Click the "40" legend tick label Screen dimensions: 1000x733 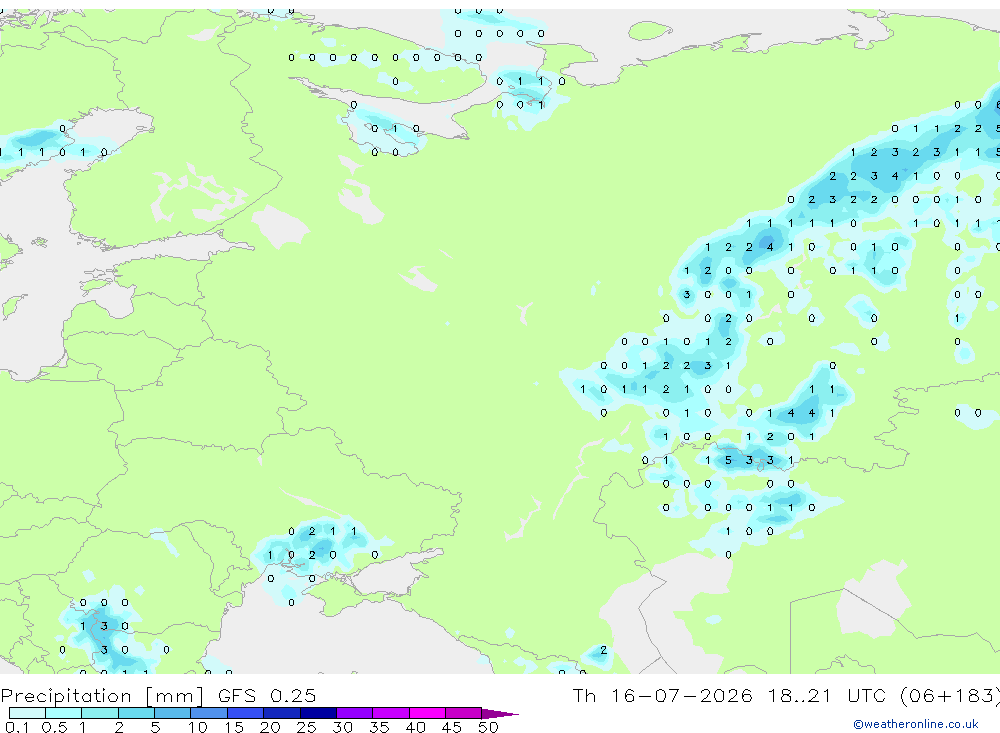click(x=415, y=727)
